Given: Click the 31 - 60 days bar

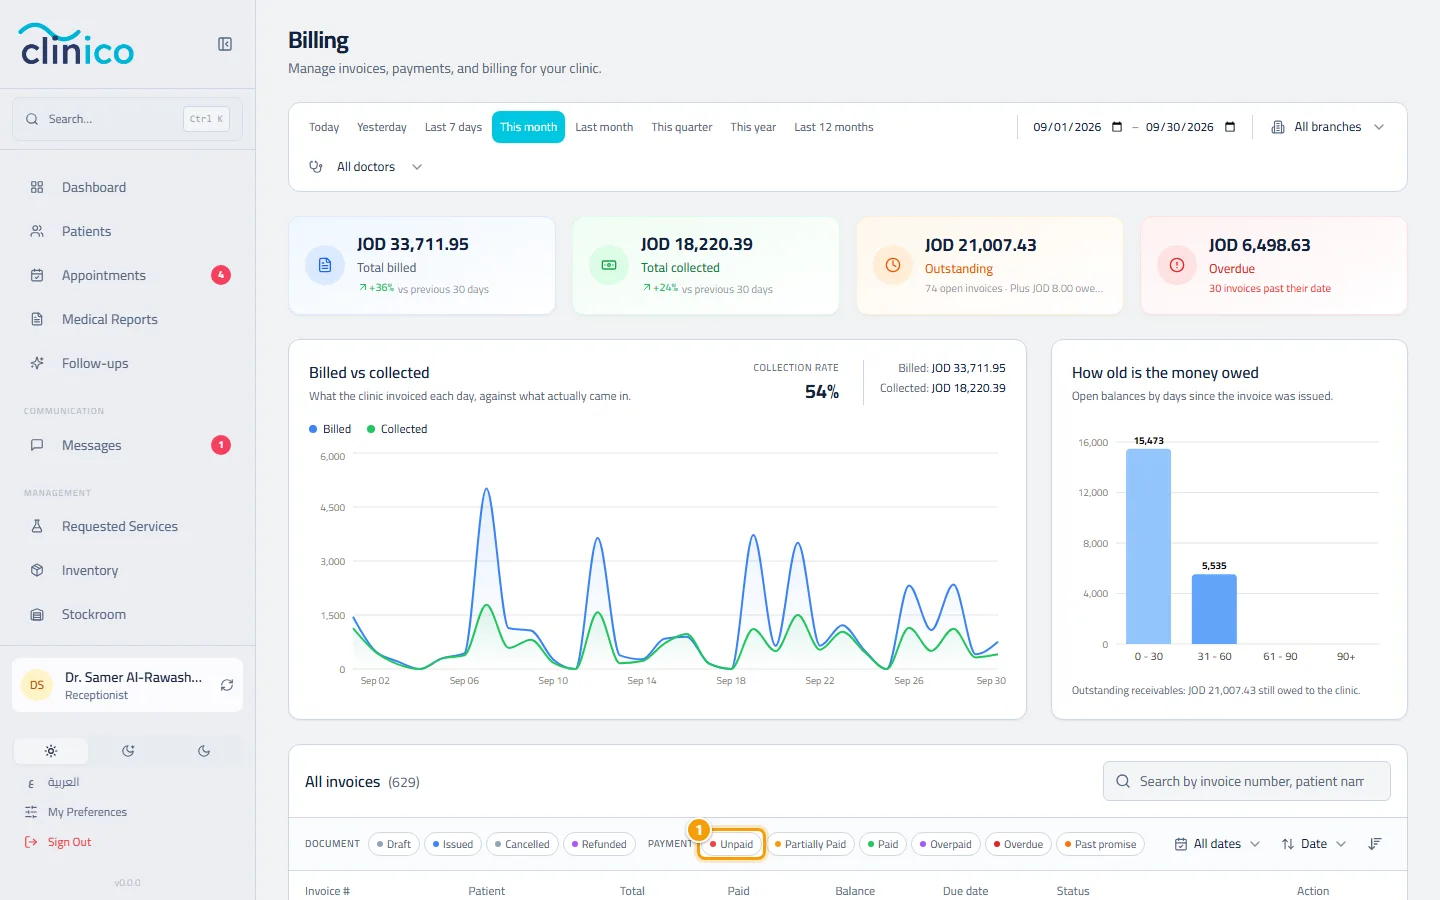Looking at the screenshot, I should (1214, 609).
